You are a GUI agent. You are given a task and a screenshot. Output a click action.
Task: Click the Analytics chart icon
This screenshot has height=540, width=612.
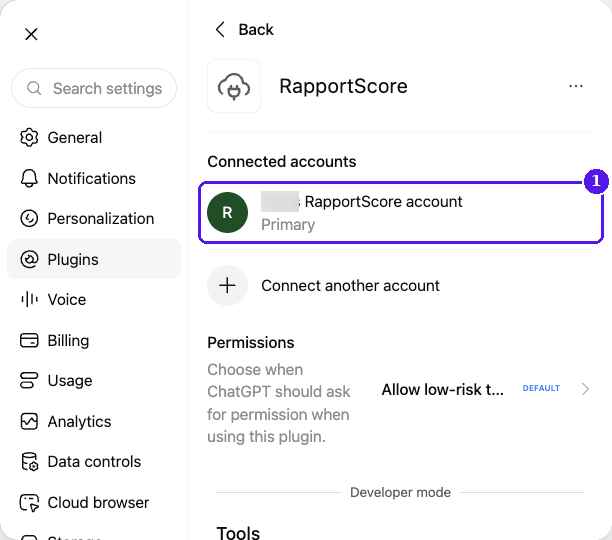click(29, 421)
